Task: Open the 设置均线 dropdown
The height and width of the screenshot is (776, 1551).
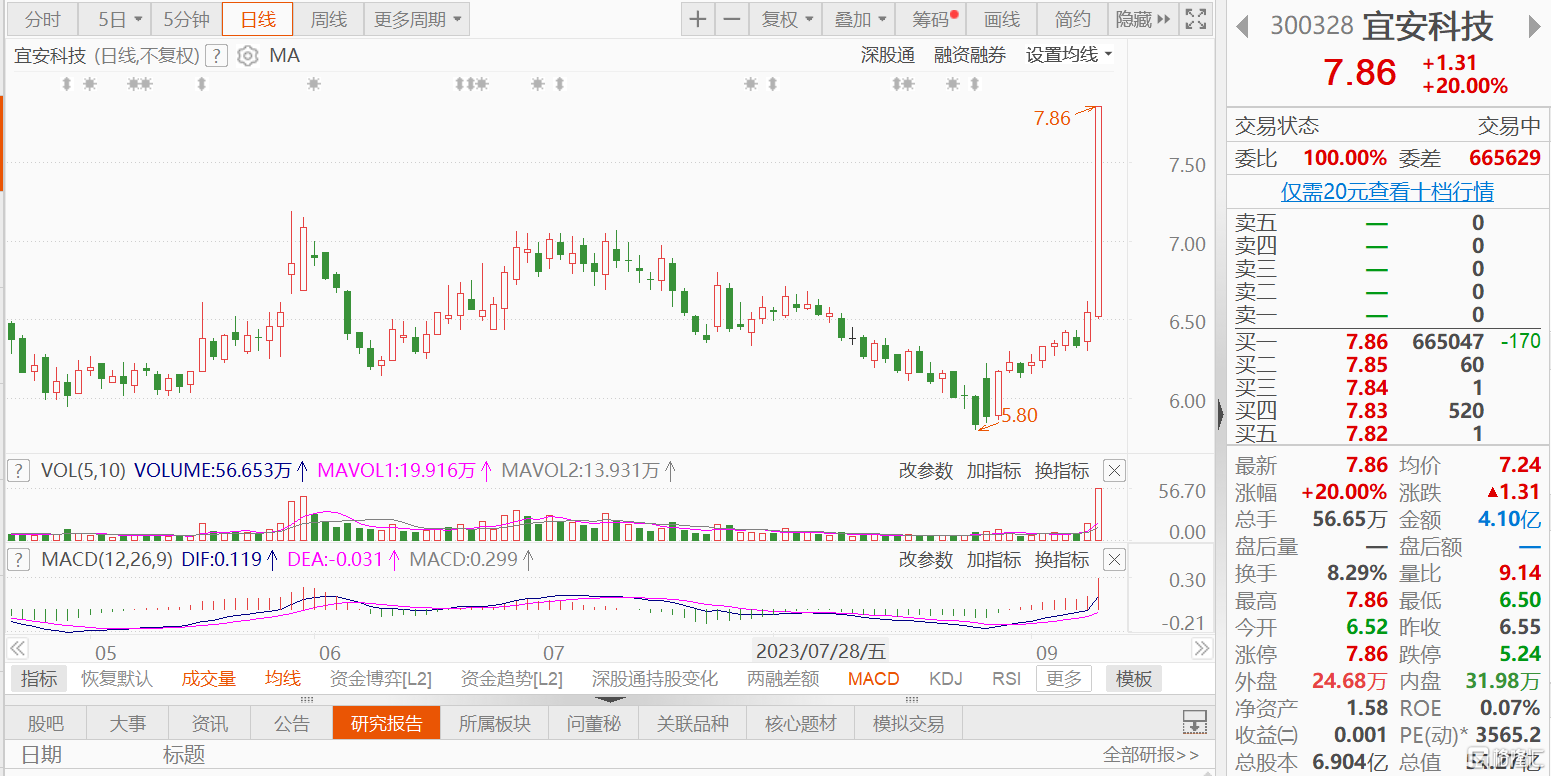Action: [x=1069, y=56]
